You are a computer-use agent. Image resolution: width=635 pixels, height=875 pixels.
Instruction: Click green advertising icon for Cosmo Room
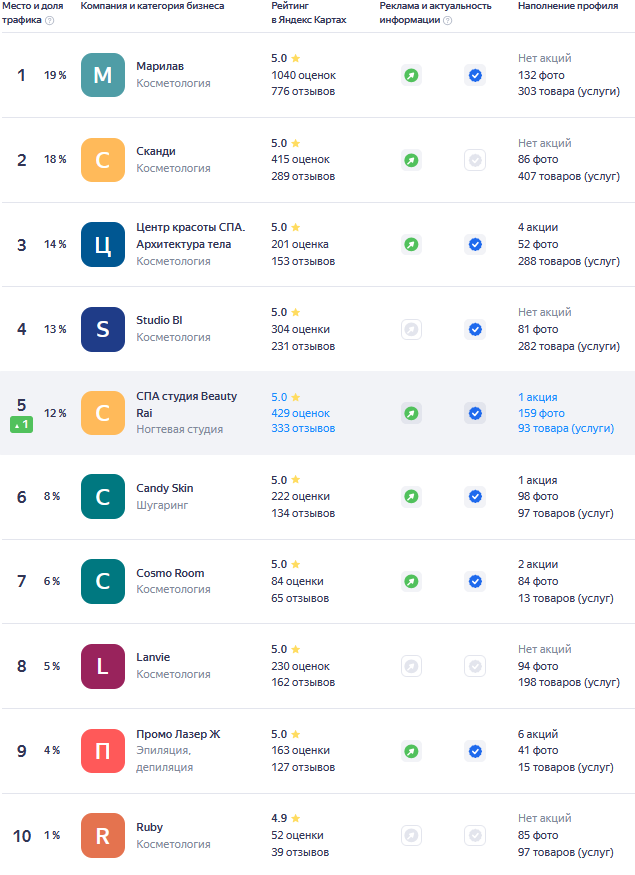pyautogui.click(x=411, y=581)
